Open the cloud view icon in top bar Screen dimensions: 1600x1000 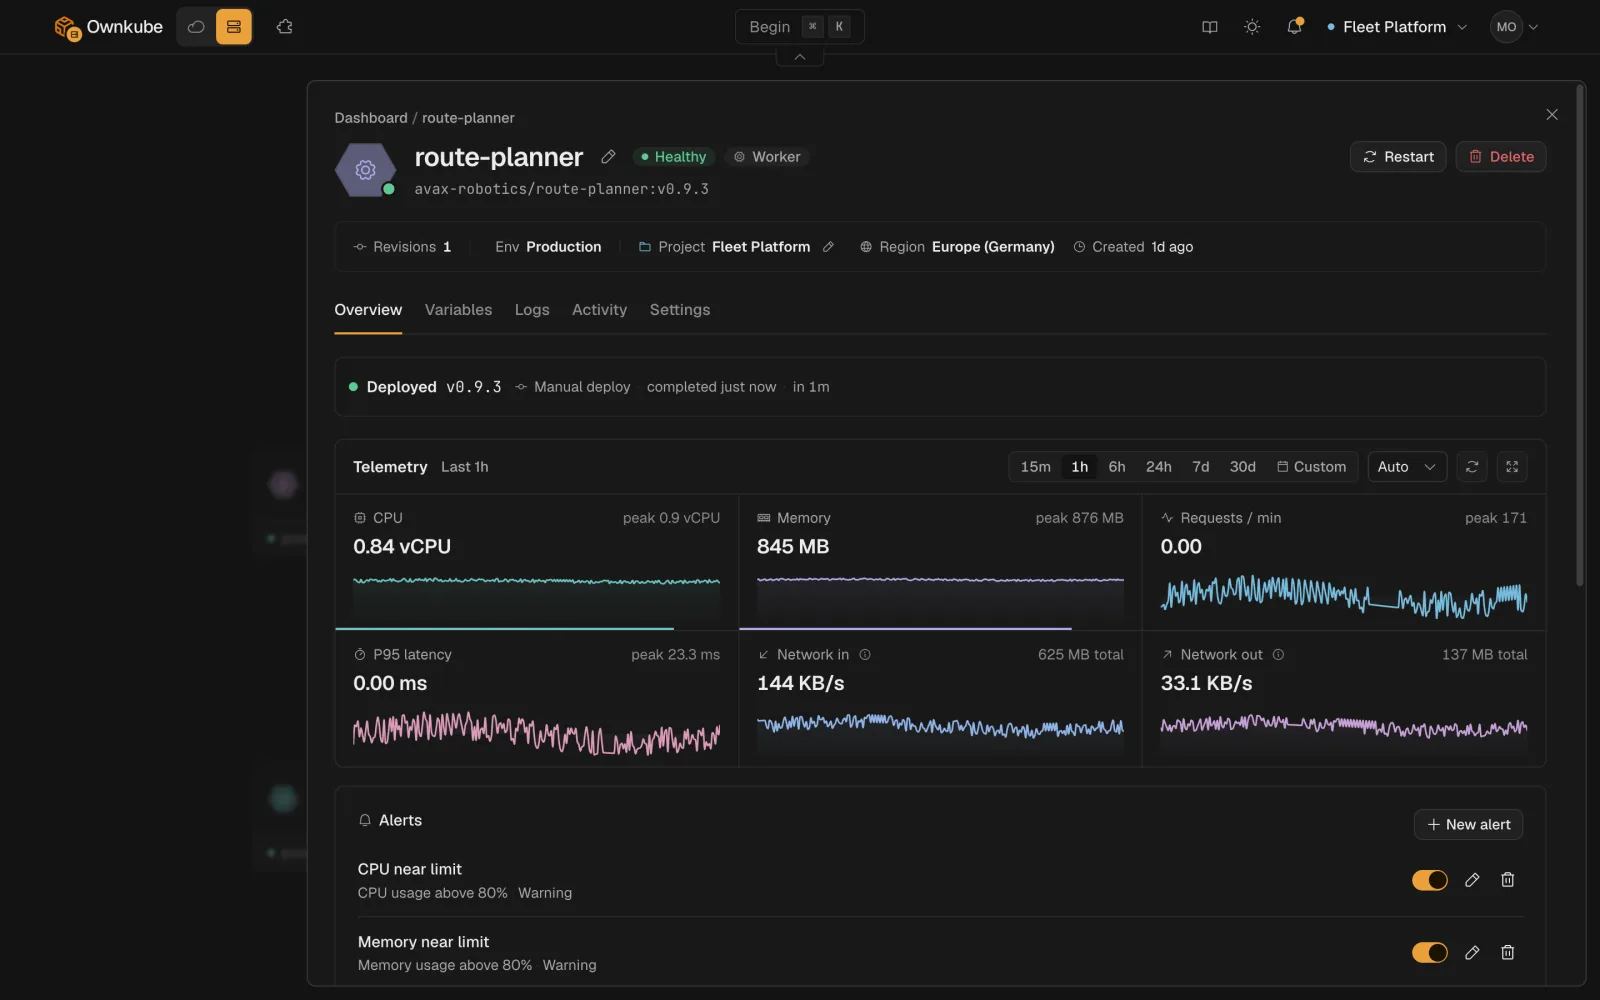pos(196,27)
